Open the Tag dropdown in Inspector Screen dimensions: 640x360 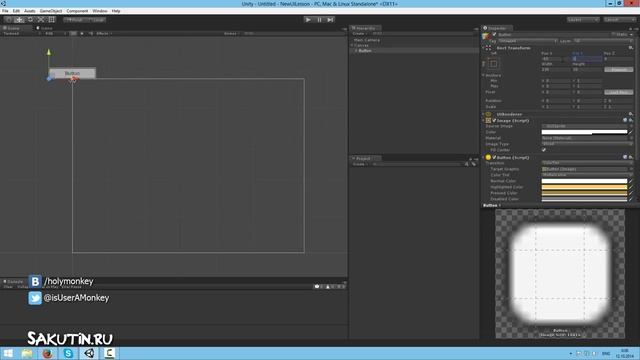coord(527,41)
